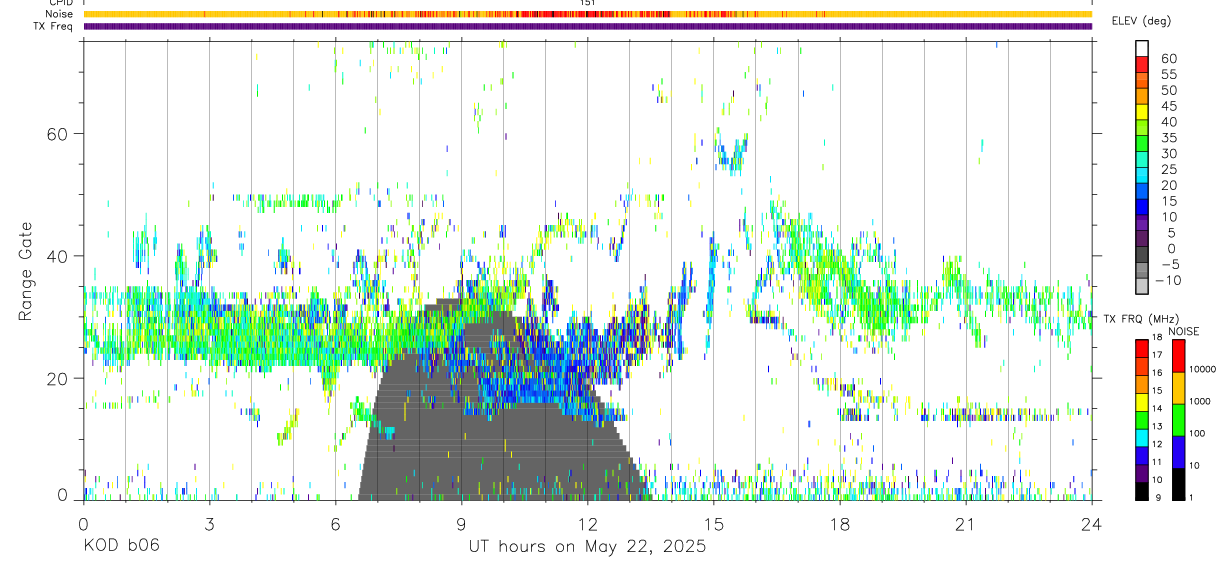The width and height of the screenshot is (1228, 567).
Task: Click x-axis tick label 9
Action: (461, 523)
